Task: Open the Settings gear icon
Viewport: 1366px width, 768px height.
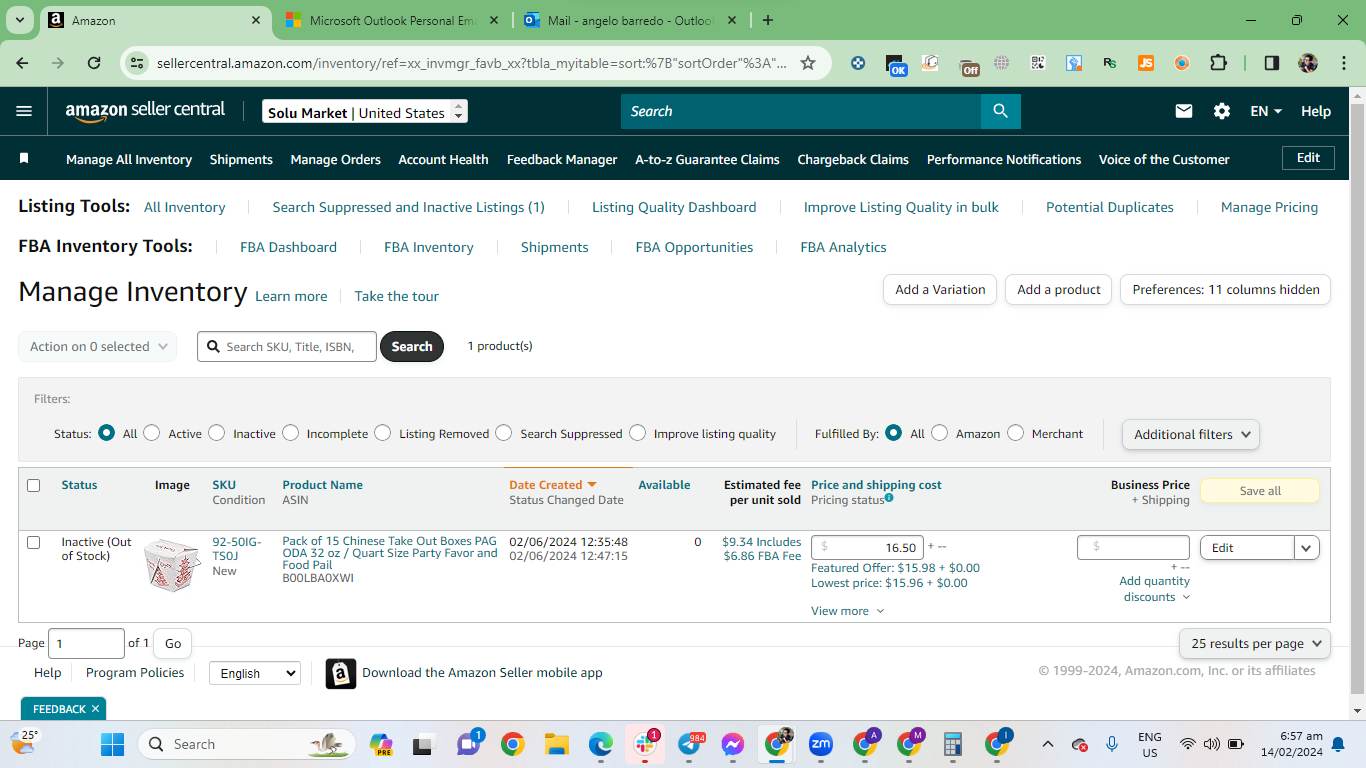Action: [1222, 111]
